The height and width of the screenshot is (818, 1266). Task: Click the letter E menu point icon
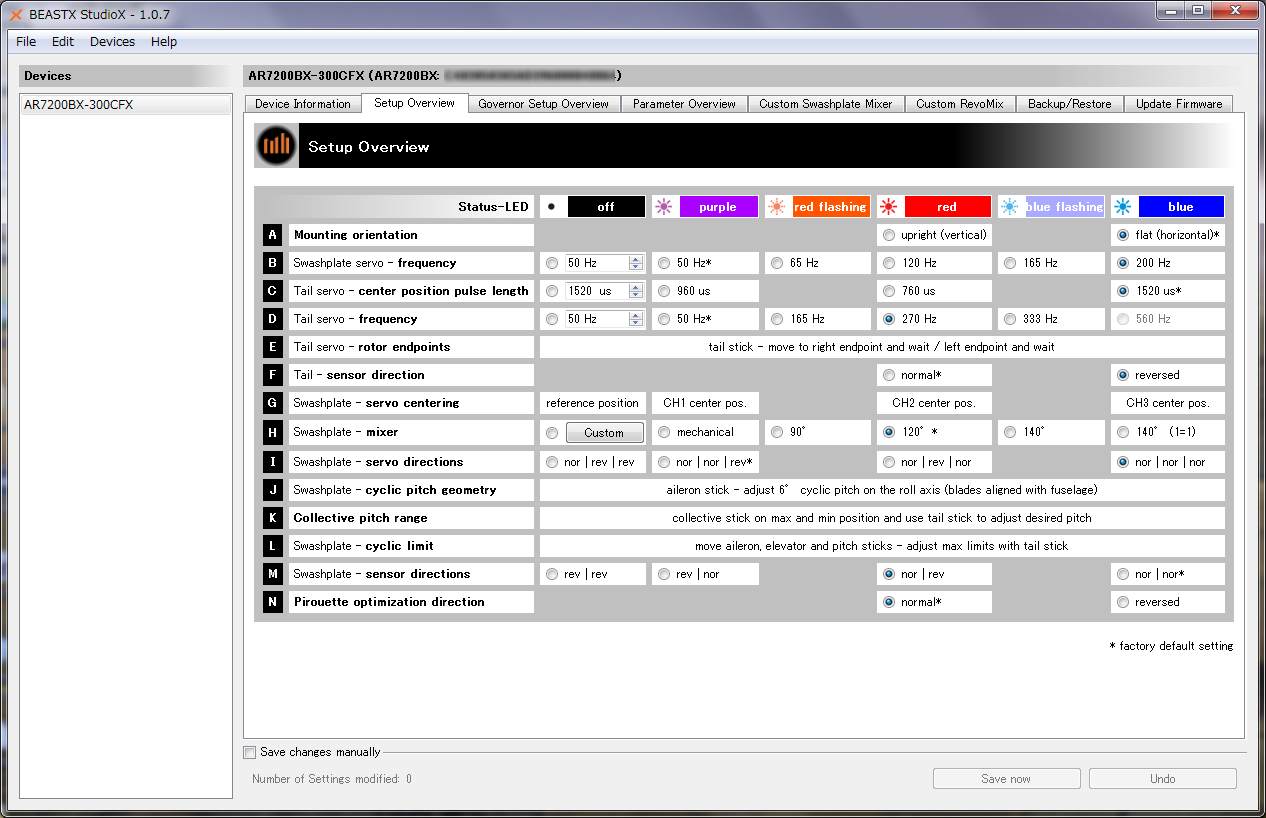[x=273, y=347]
